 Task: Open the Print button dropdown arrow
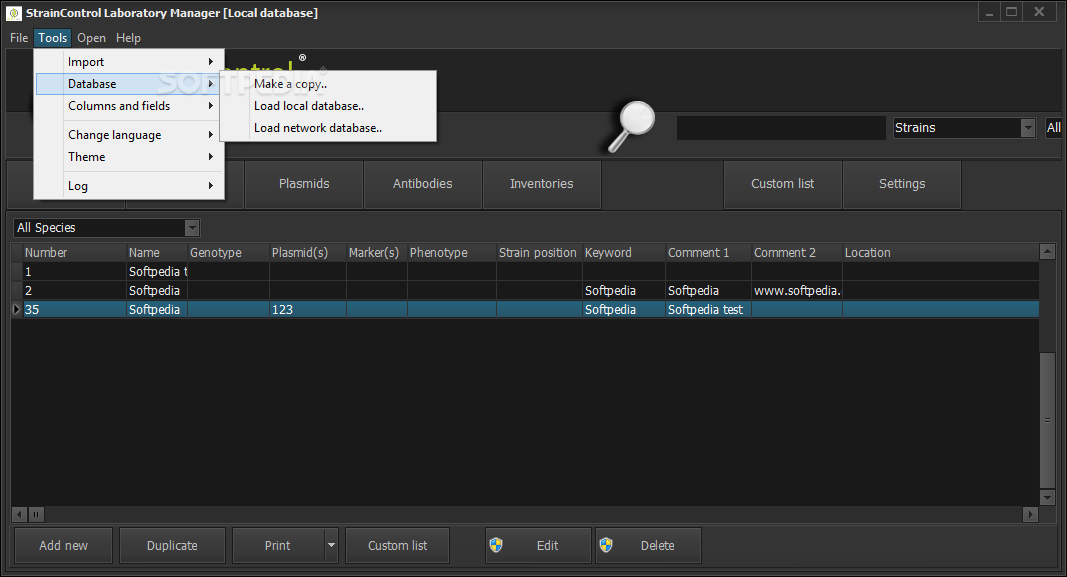pos(331,545)
